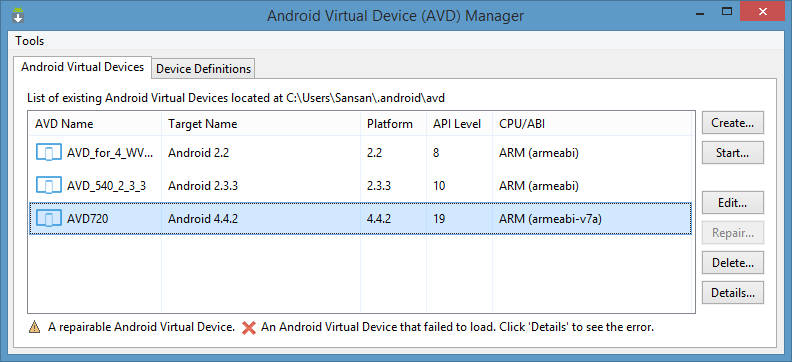The height and width of the screenshot is (362, 792).
Task: Click the Delete... button
Action: click(x=732, y=263)
